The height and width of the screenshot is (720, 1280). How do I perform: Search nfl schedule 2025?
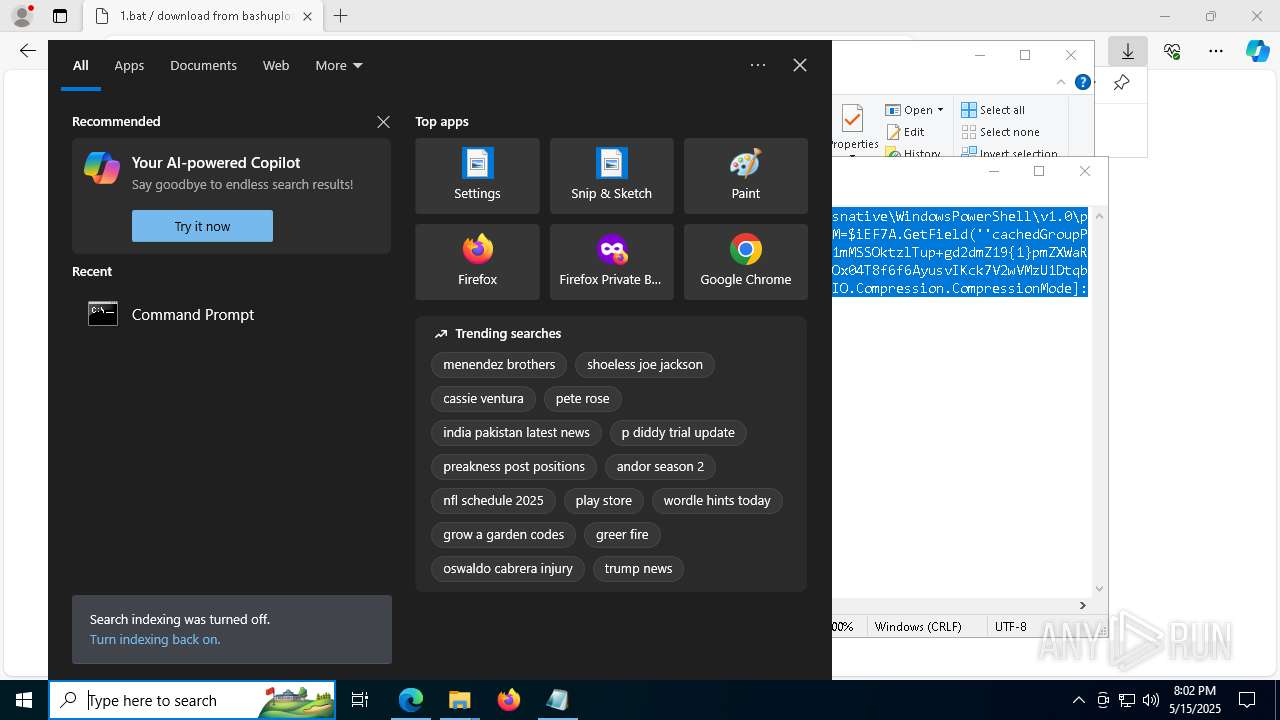tap(493, 500)
